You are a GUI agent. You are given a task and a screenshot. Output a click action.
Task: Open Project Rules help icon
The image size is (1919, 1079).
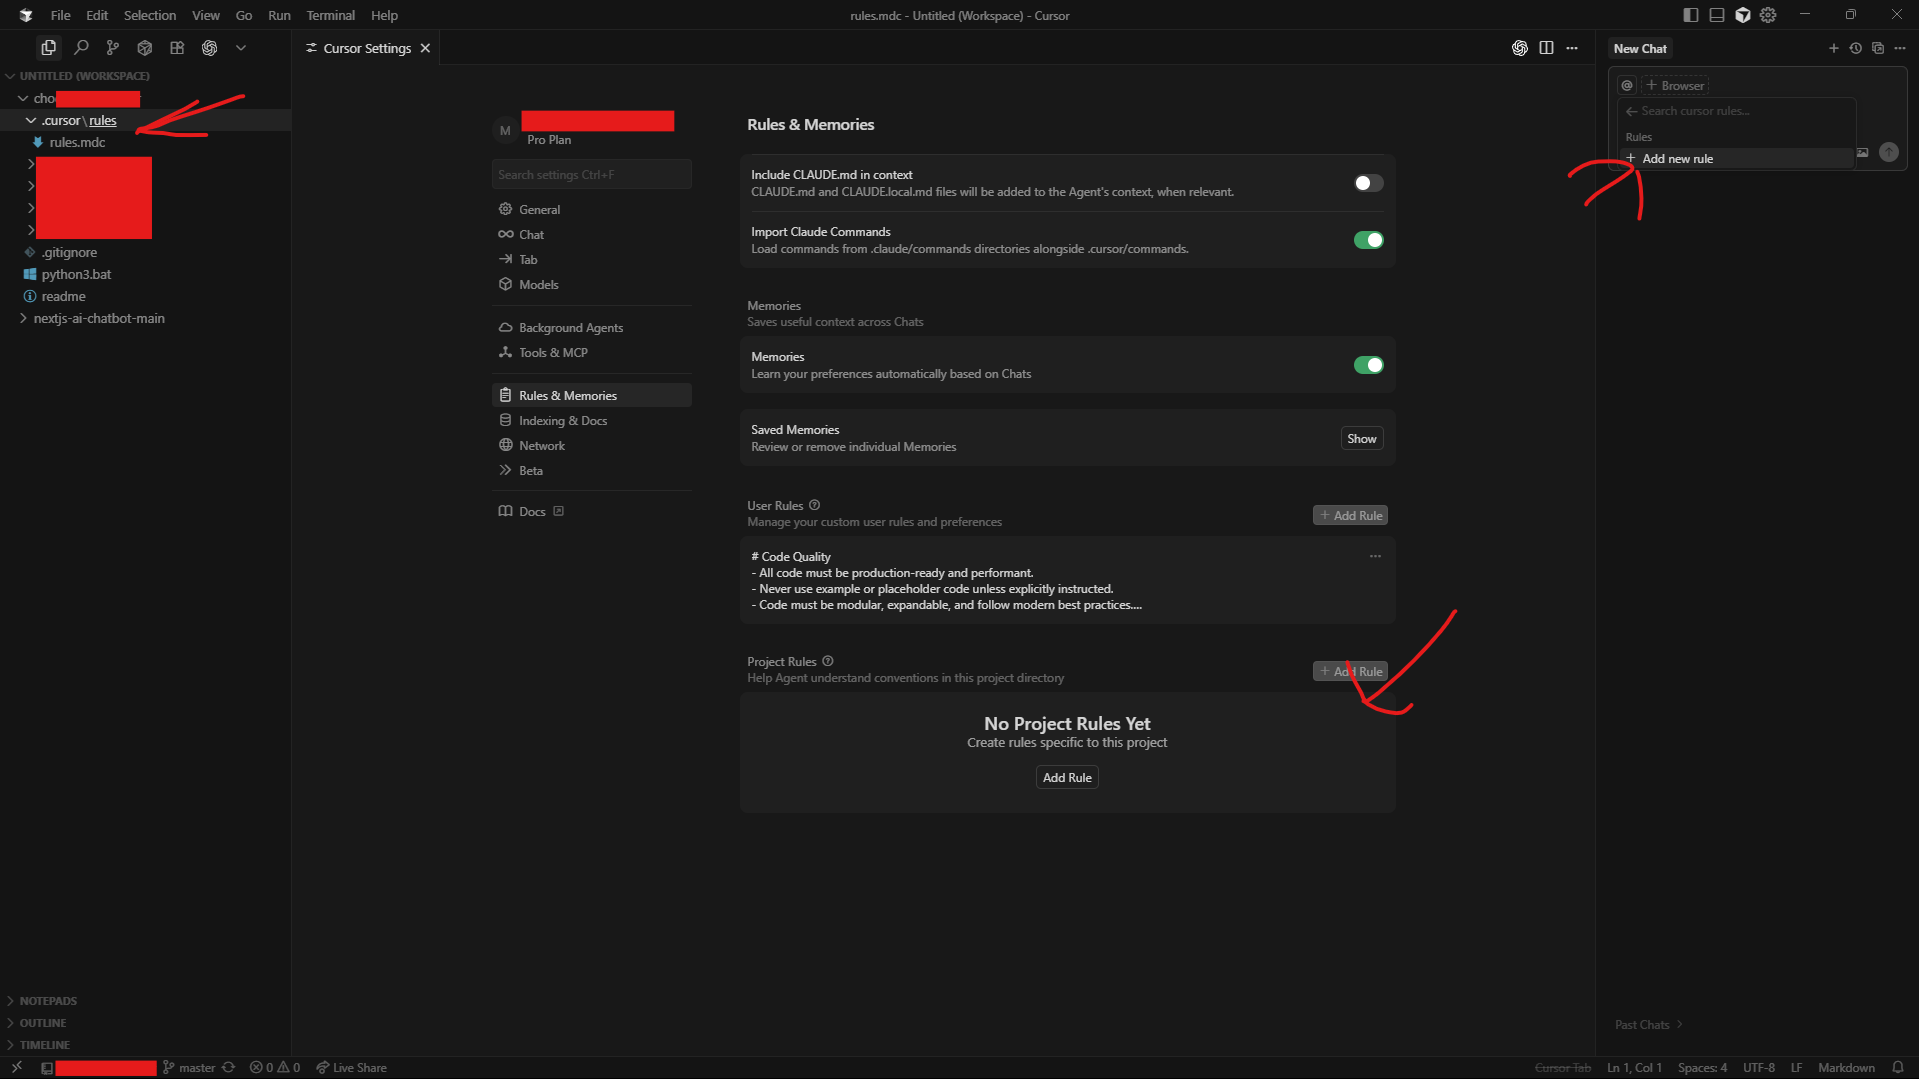828,661
